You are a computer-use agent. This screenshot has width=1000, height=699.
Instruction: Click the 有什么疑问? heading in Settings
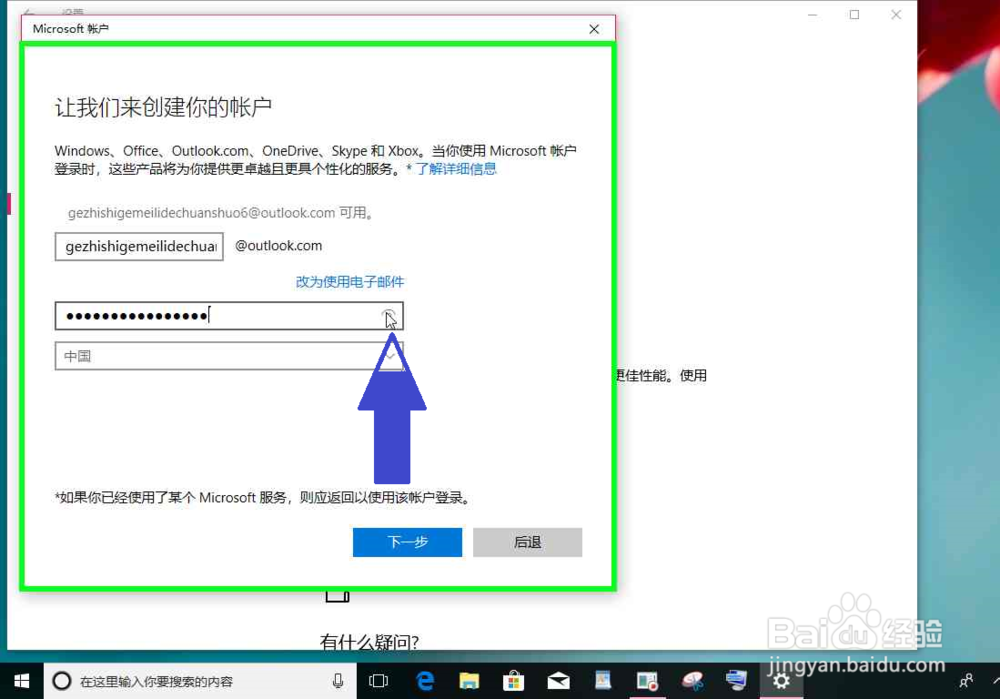[x=369, y=642]
